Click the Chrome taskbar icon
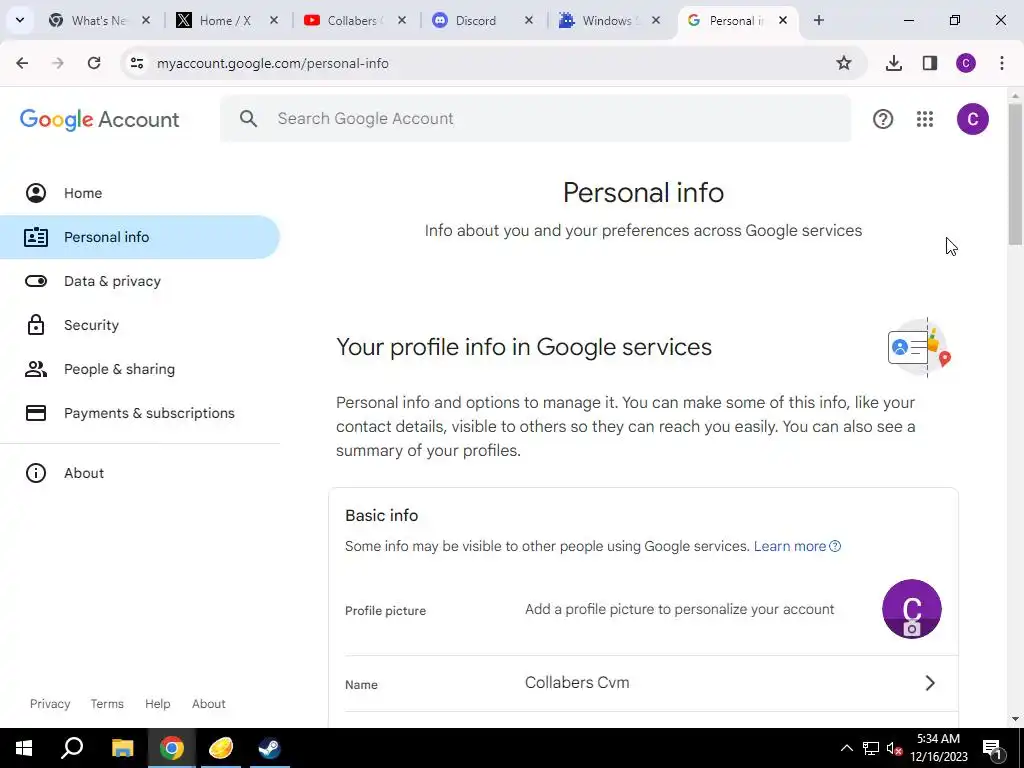The image size is (1024, 768). [171, 748]
